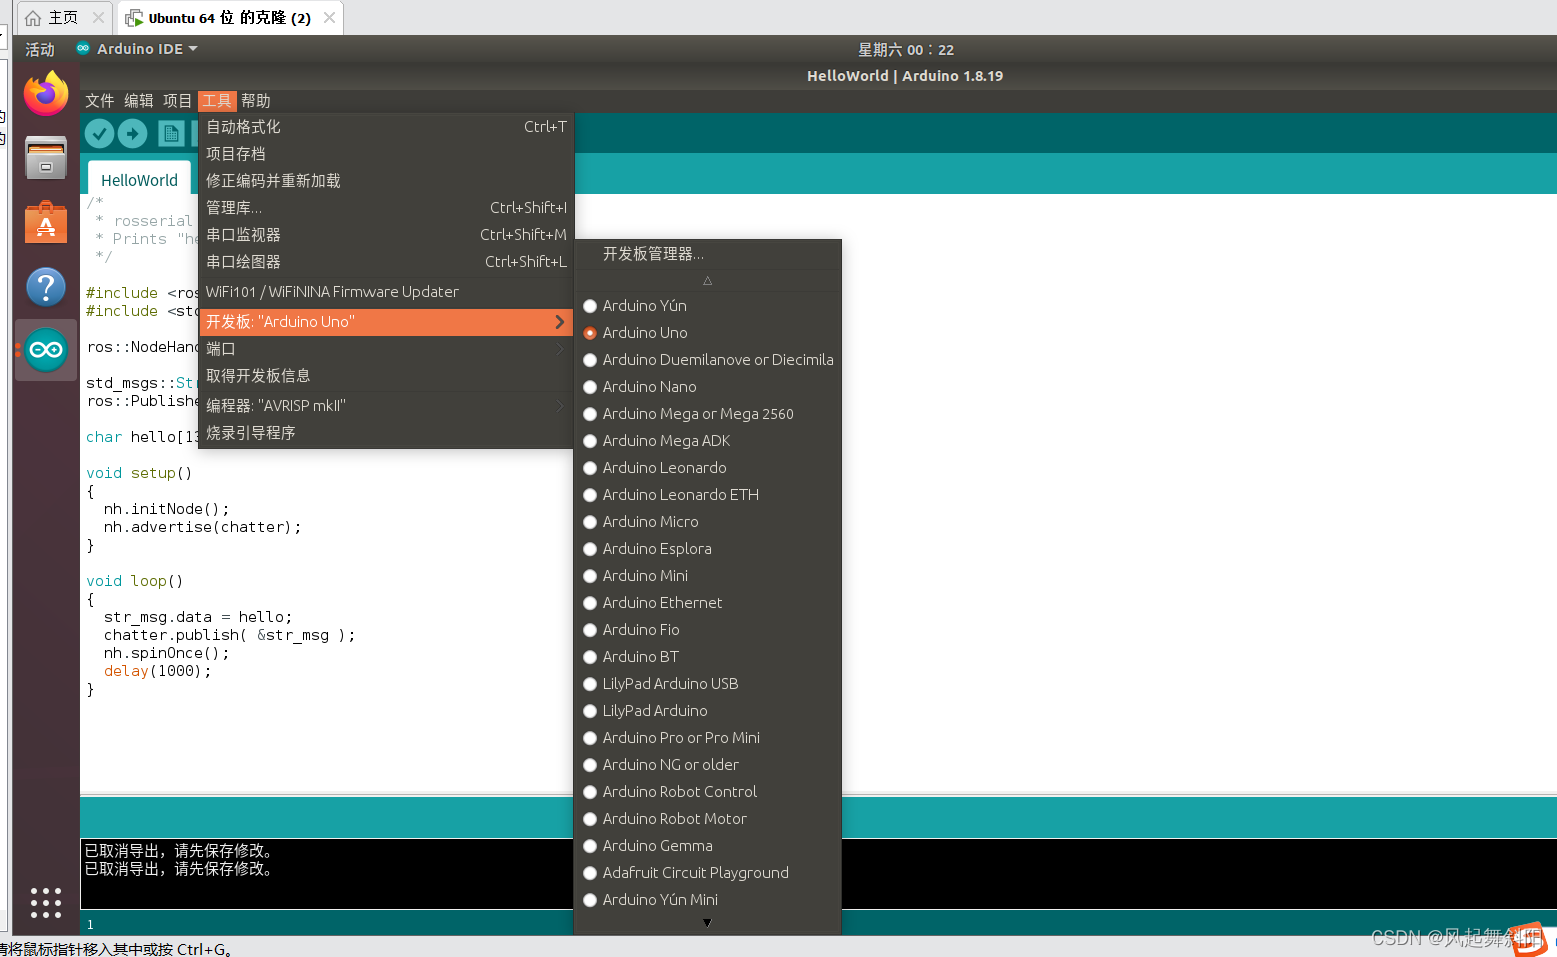
Task: Choose 修正编码并重新加载 entry
Action: coord(386,181)
